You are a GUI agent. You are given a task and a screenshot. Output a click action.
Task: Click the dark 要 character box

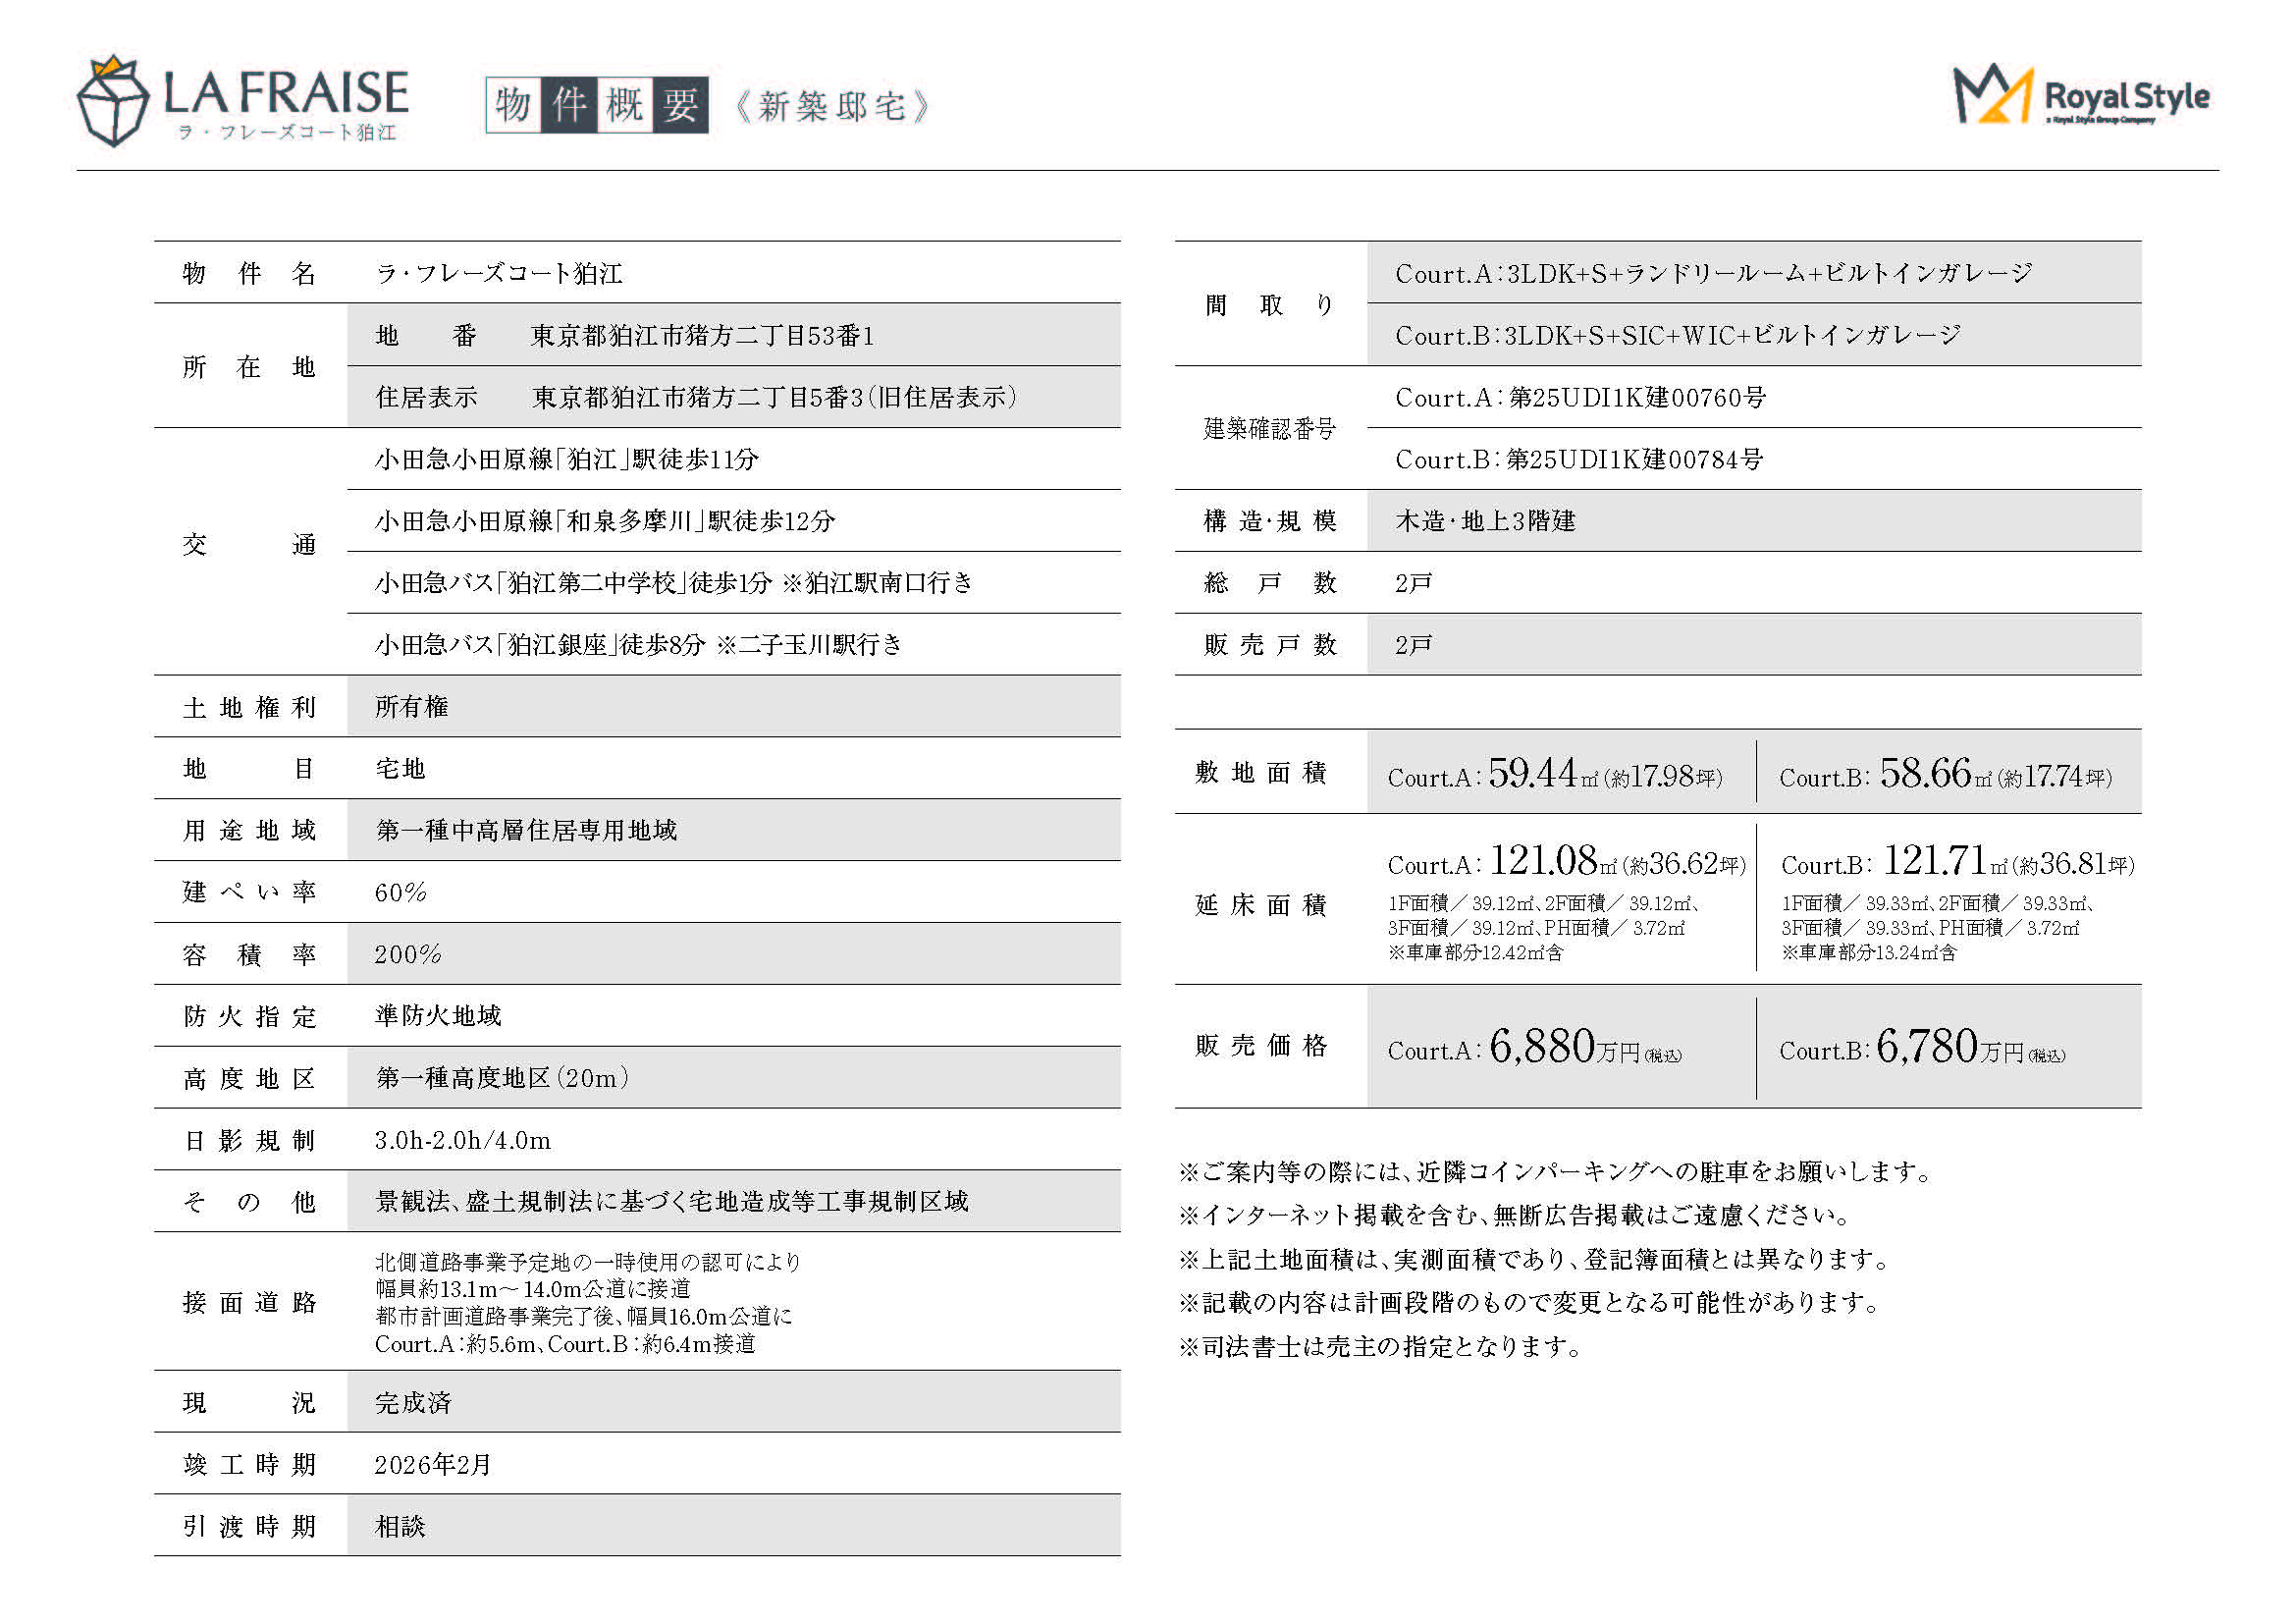pos(681,105)
